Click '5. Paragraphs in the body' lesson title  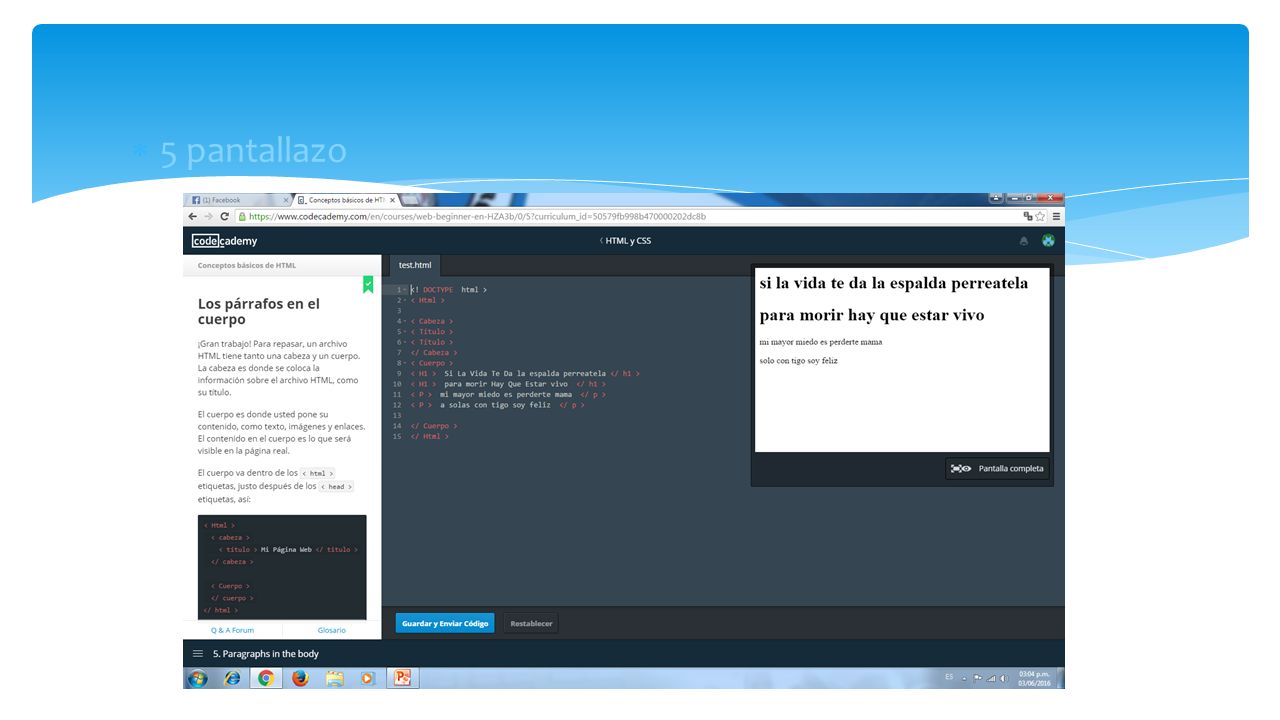[266, 654]
